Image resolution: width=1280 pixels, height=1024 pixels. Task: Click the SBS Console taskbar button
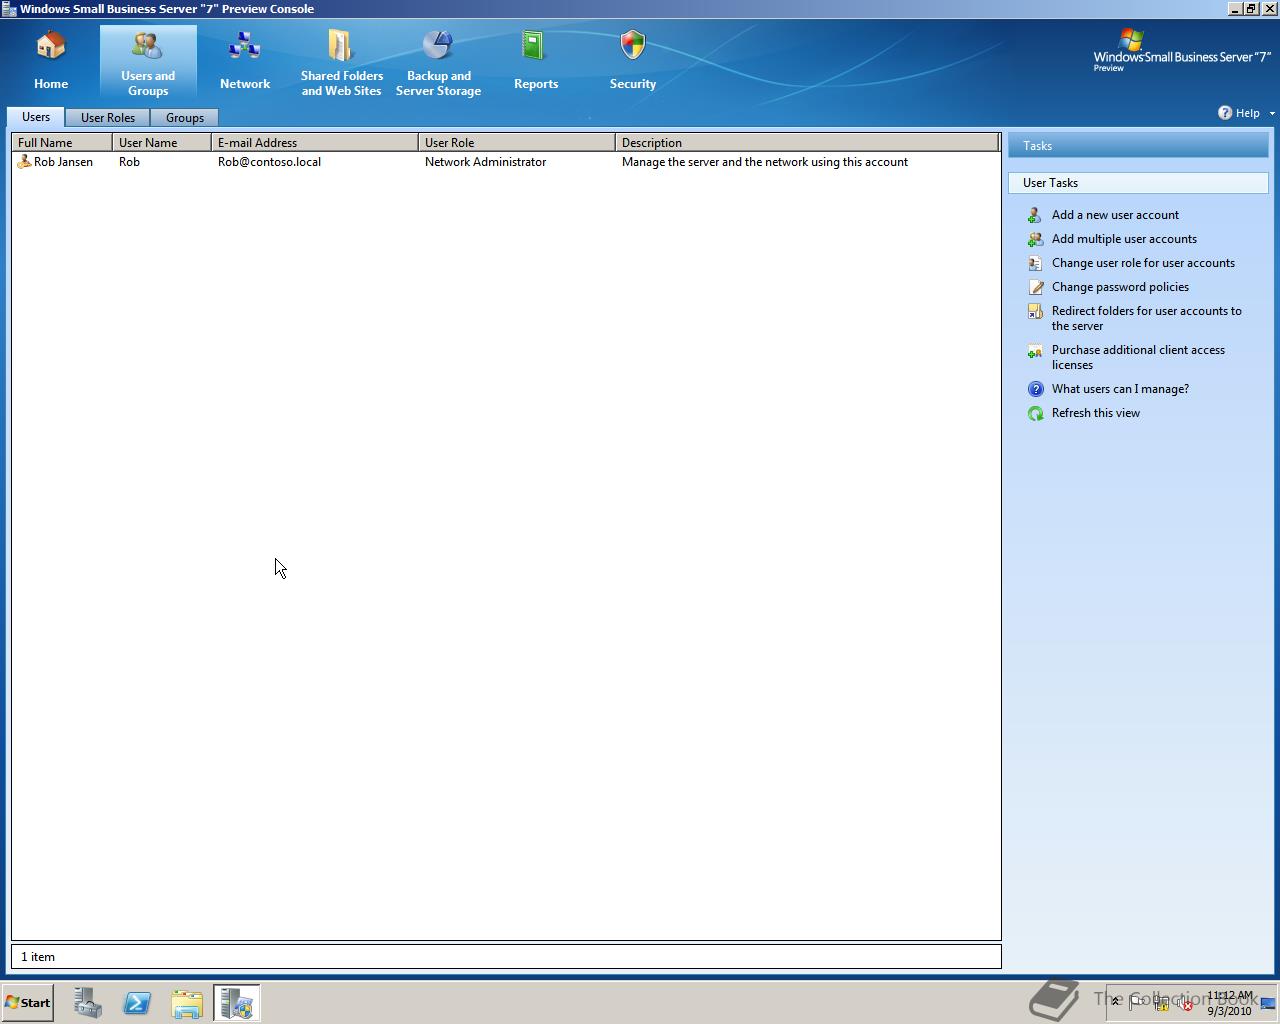click(x=237, y=1003)
